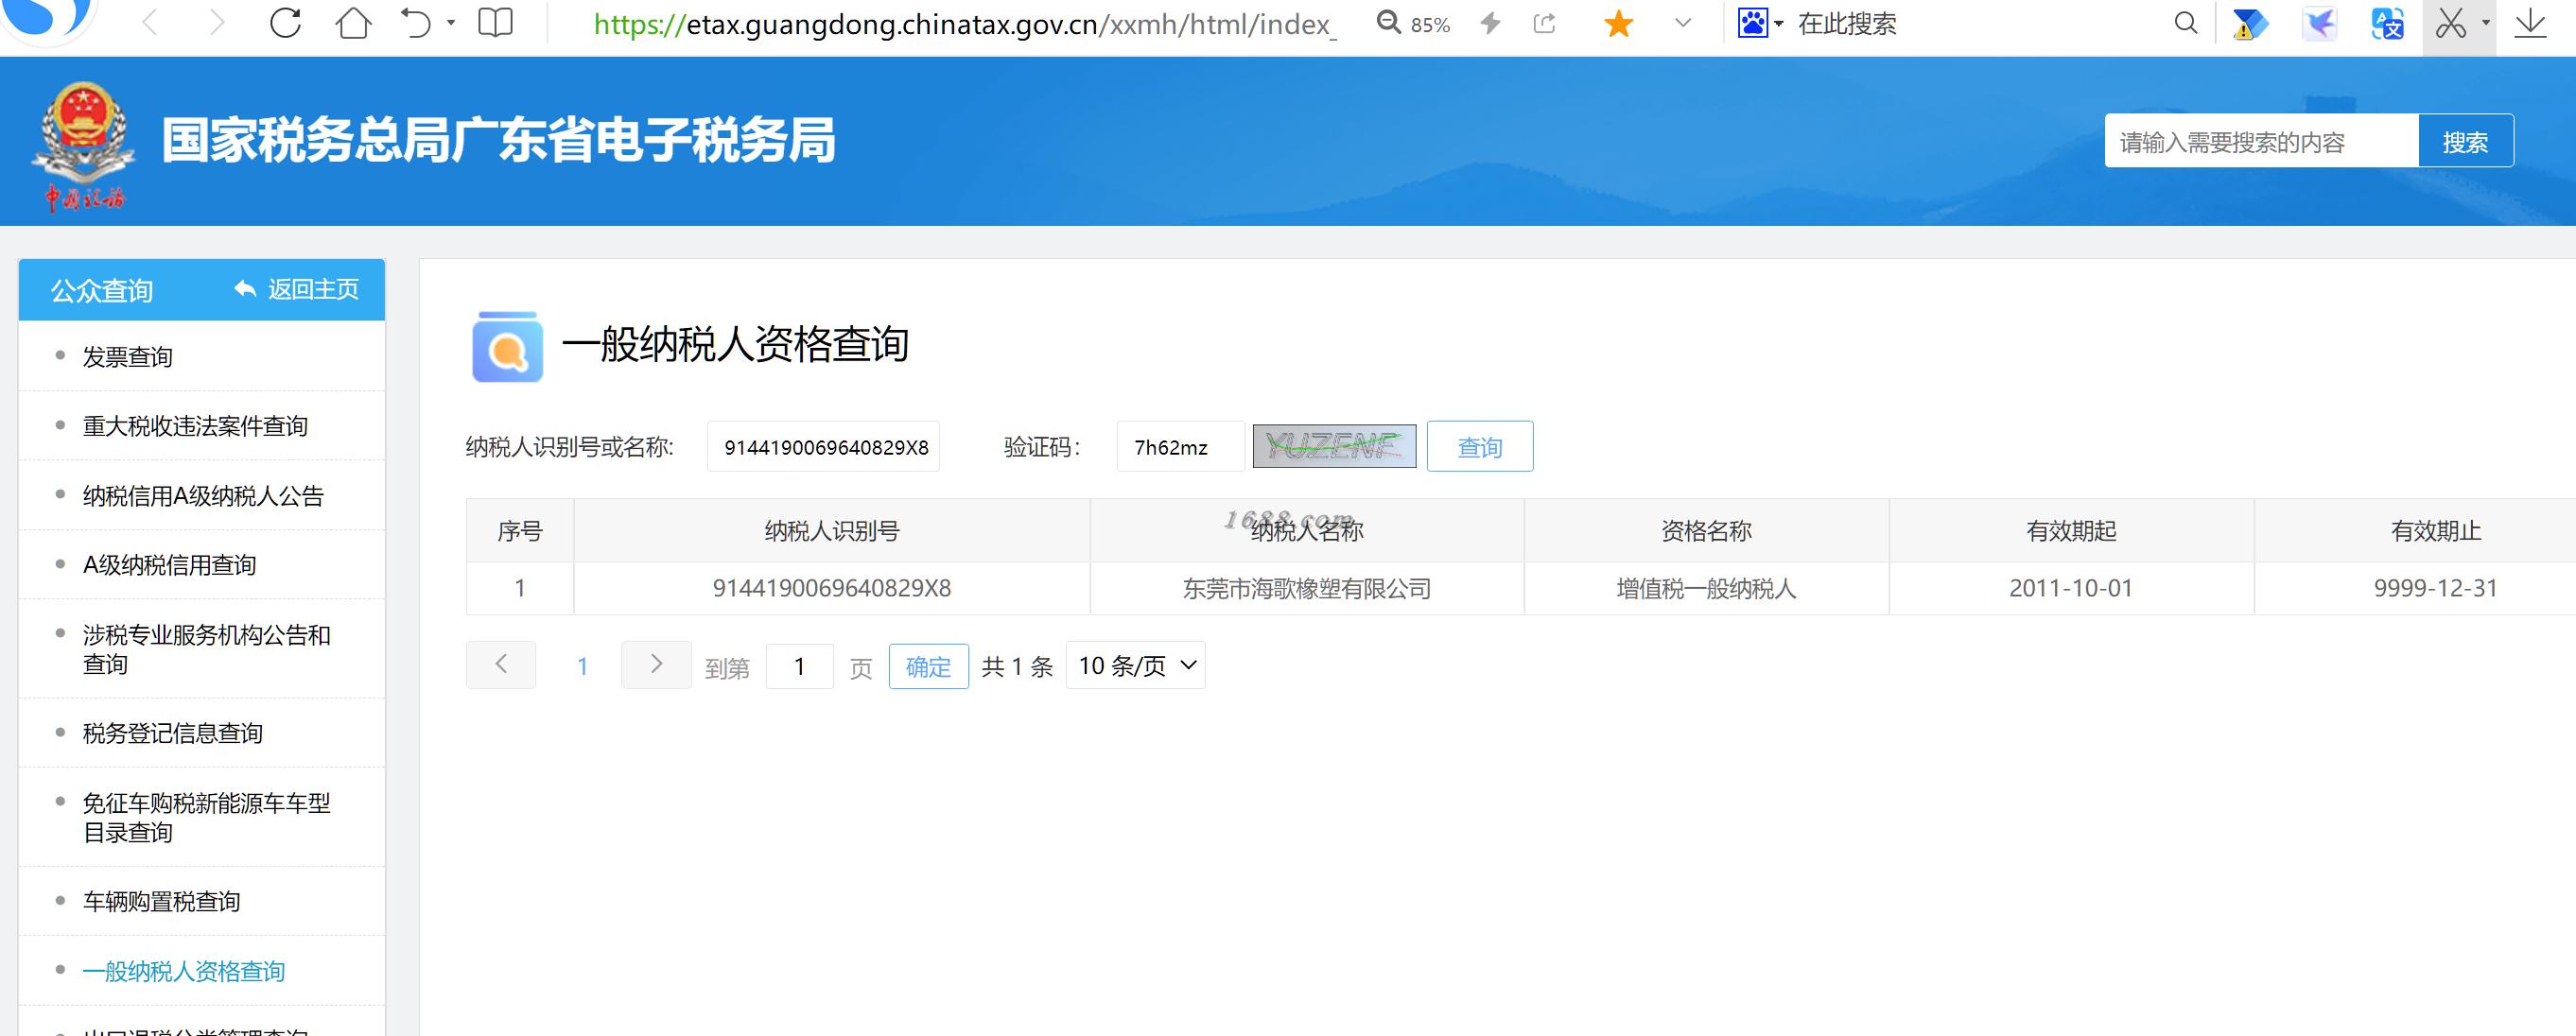This screenshot has height=1036, width=2576.
Task: Click the 确定 page jump button
Action: click(928, 667)
